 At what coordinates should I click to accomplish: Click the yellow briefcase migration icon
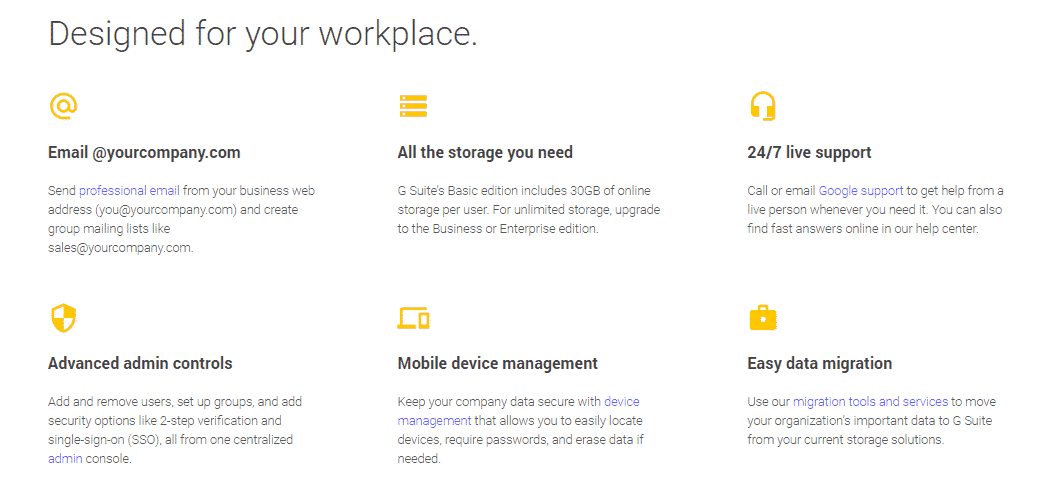[763, 318]
